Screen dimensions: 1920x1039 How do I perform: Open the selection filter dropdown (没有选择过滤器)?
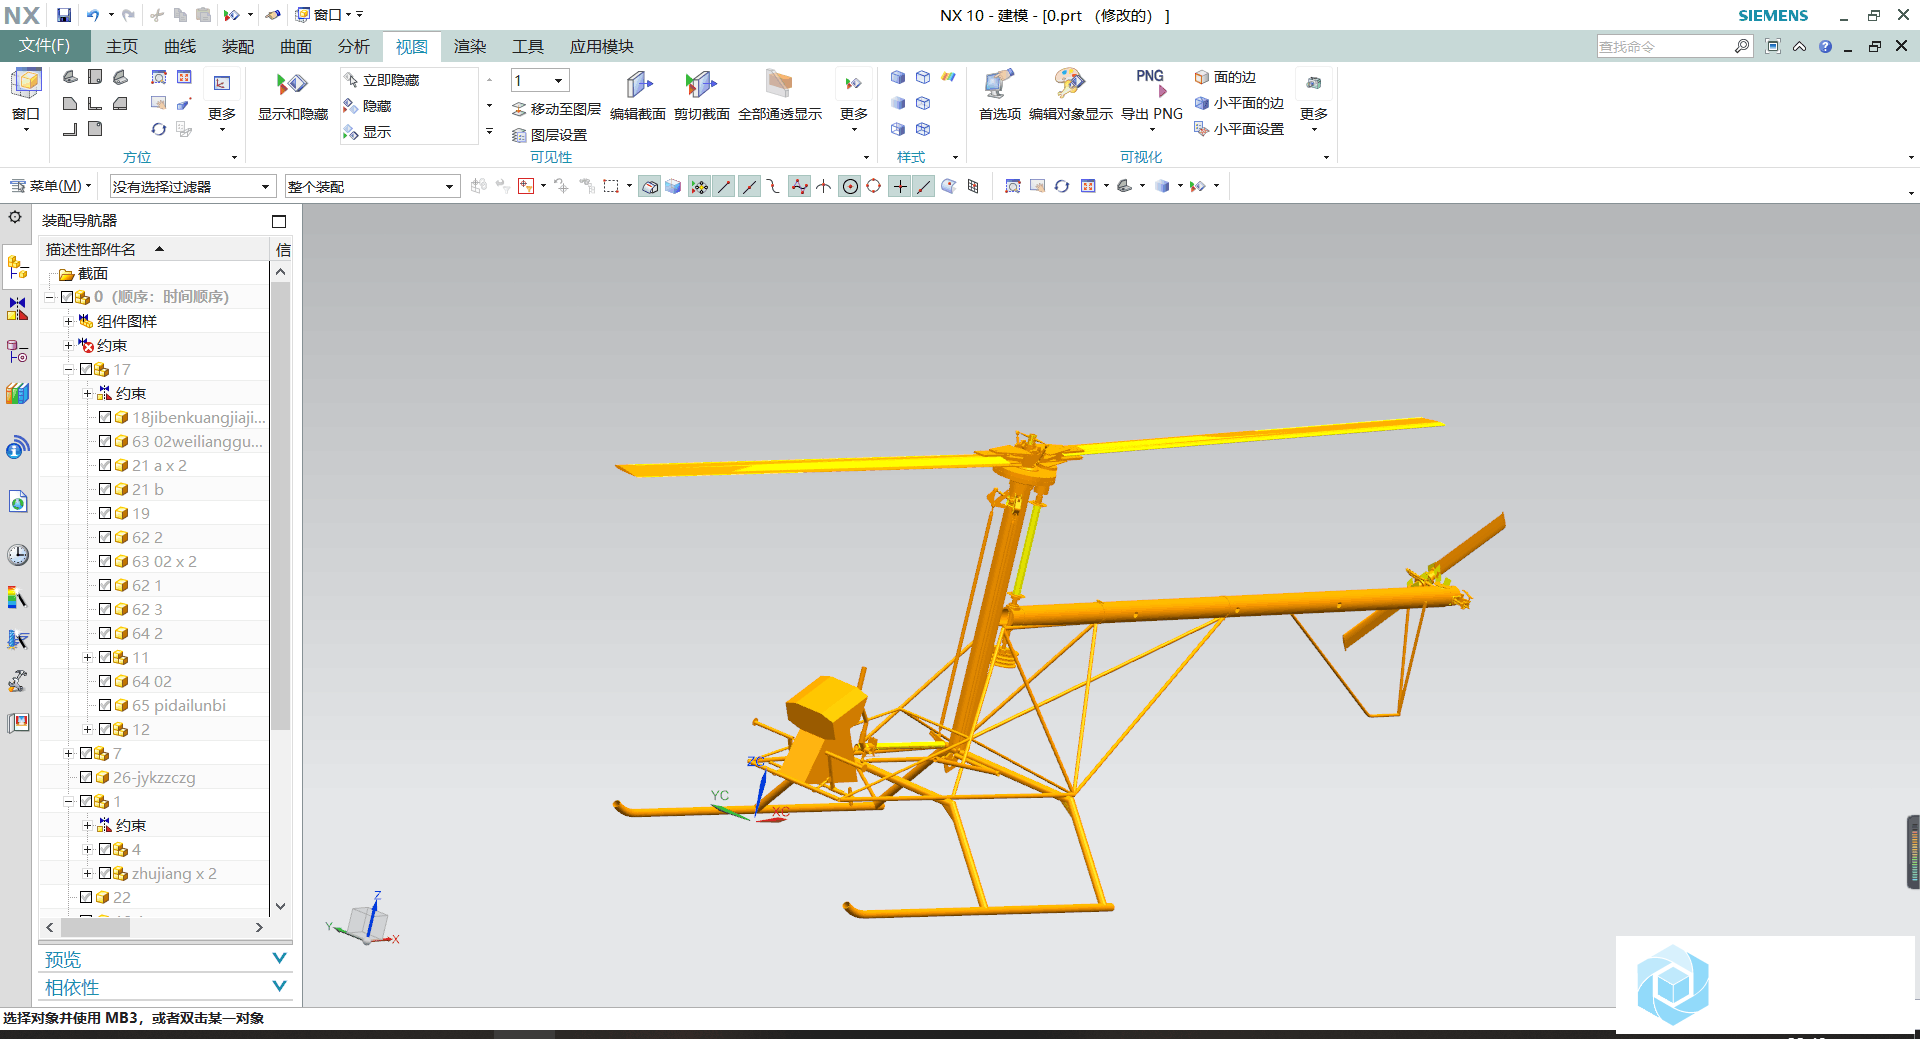[x=192, y=186]
